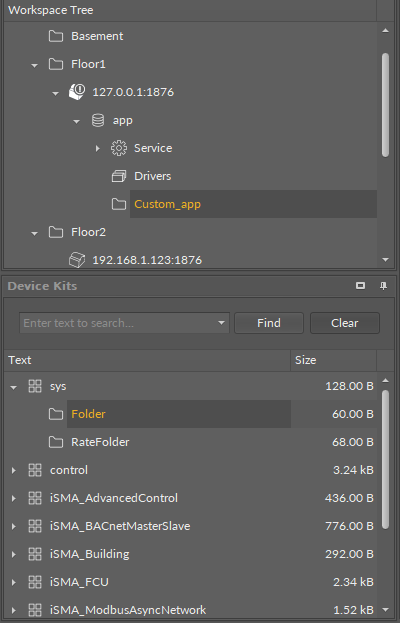Collapse the Floor1 folder
The width and height of the screenshot is (400, 623).
tap(35, 65)
